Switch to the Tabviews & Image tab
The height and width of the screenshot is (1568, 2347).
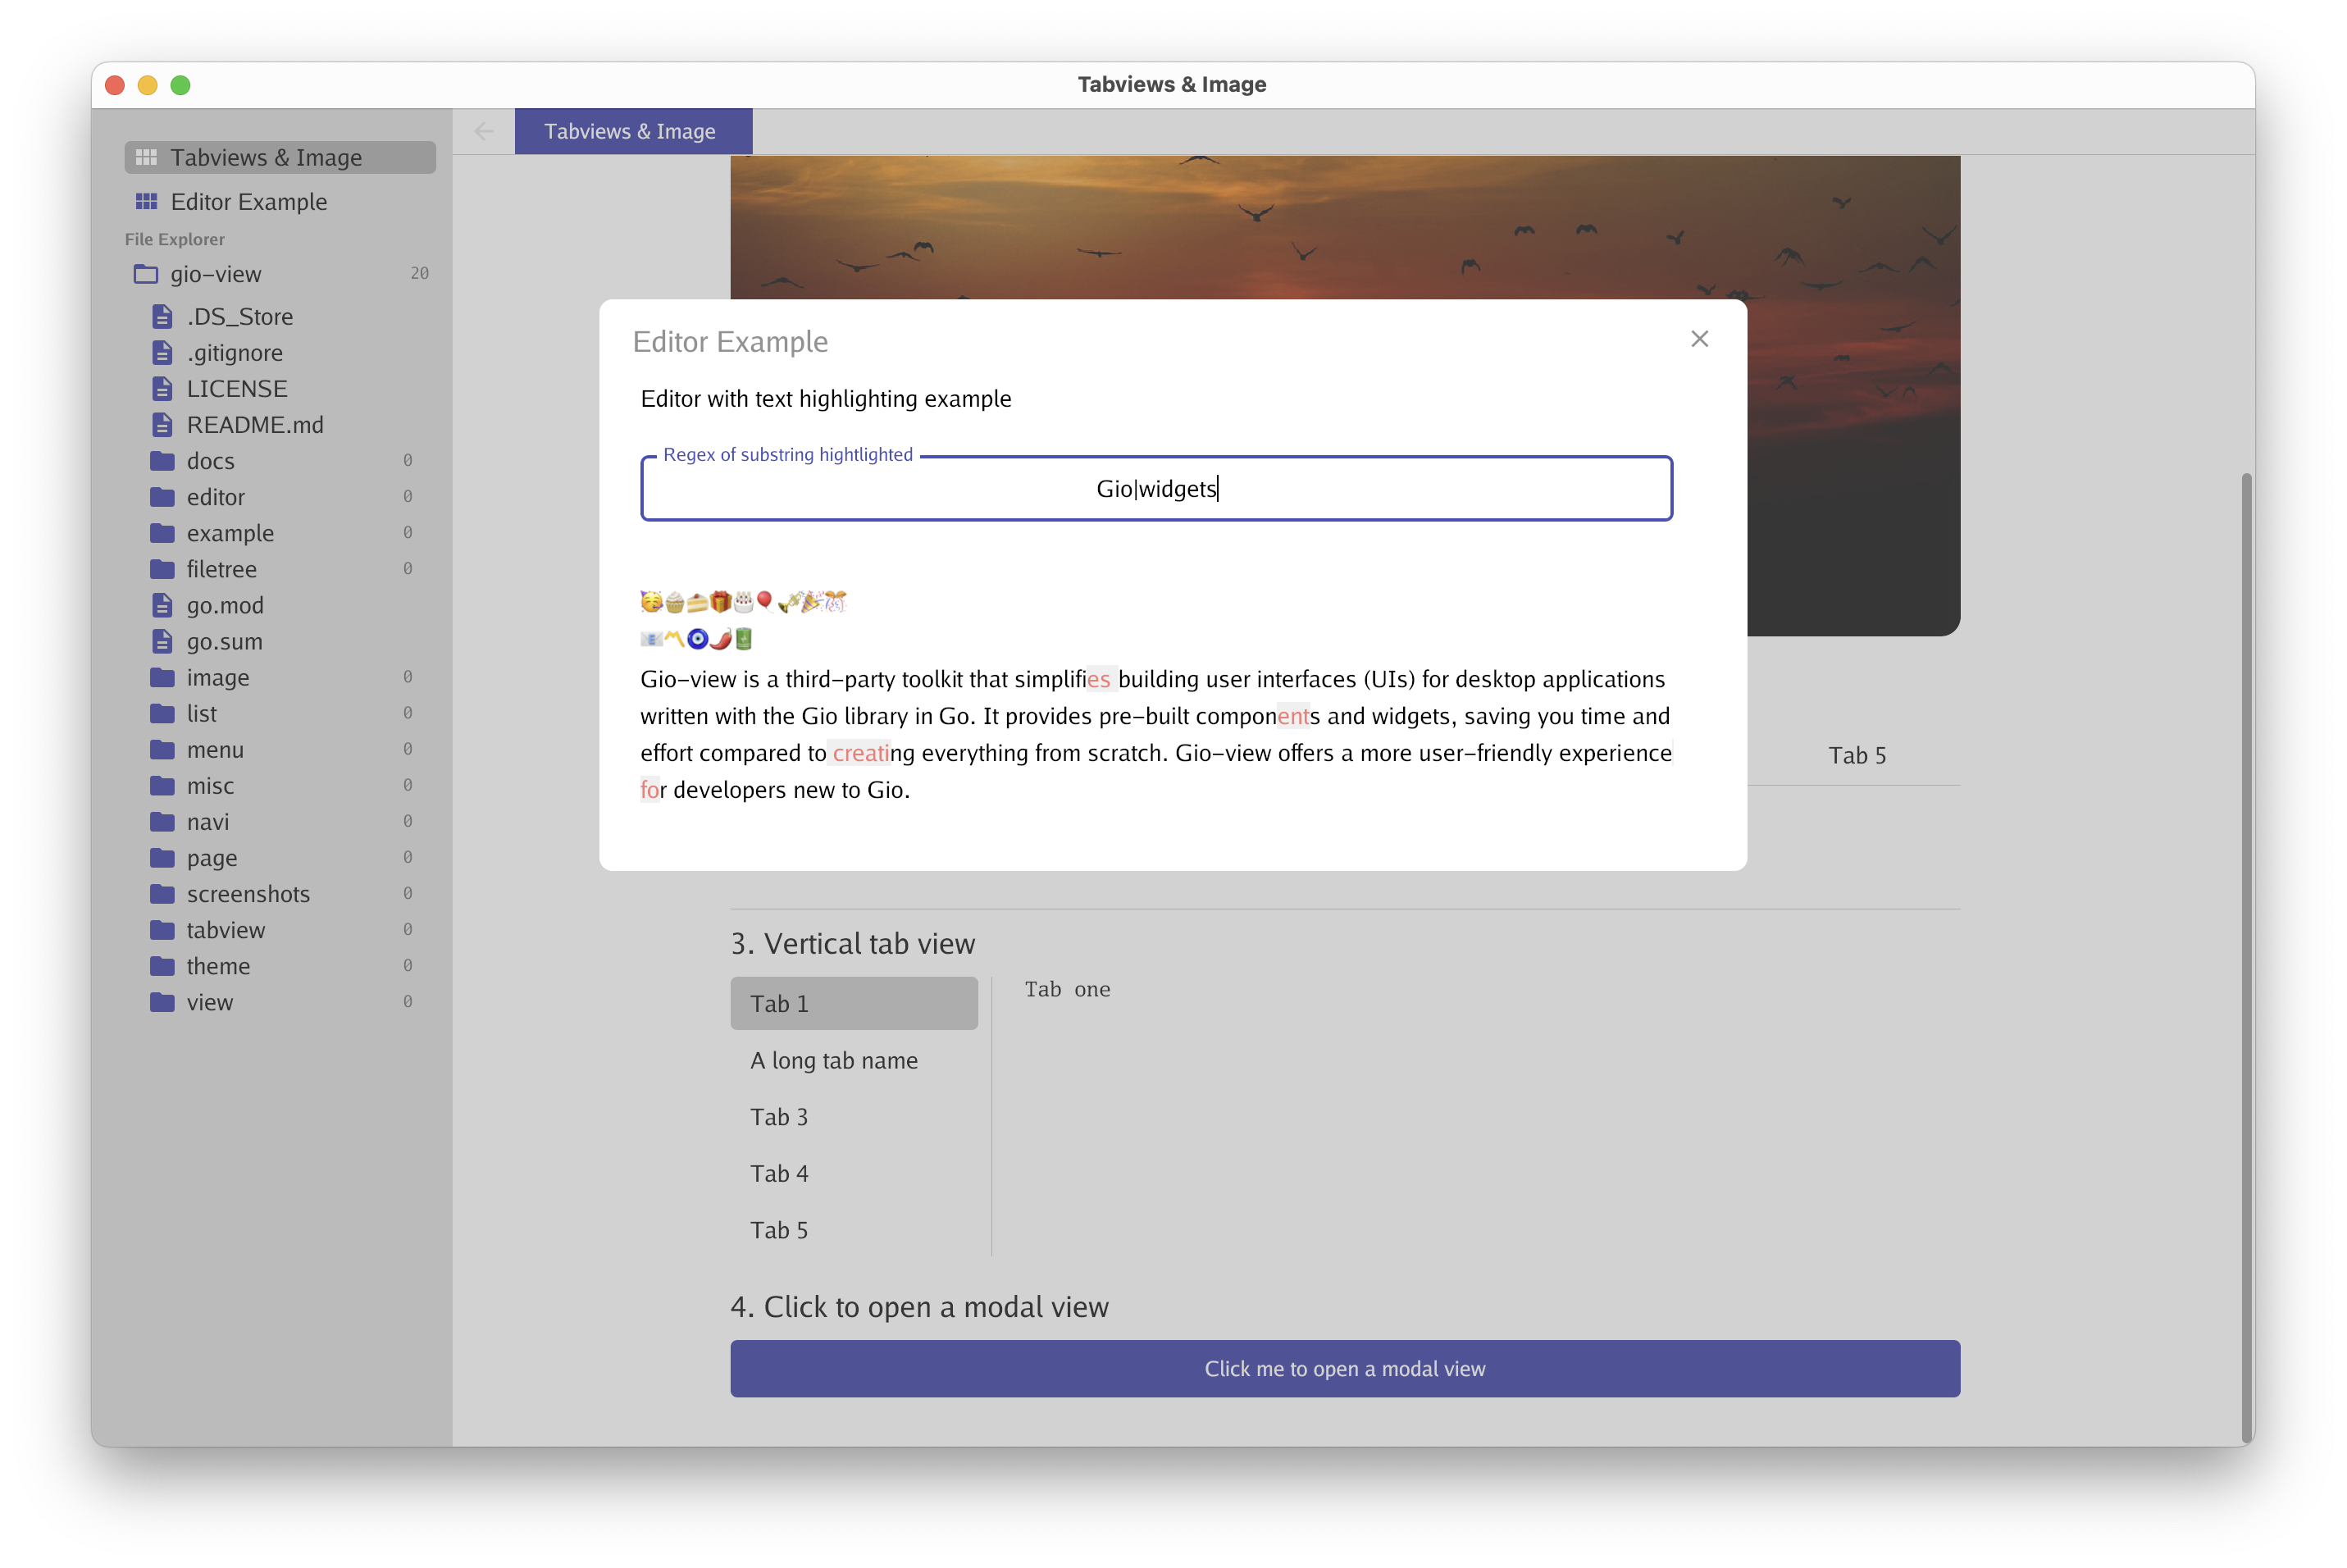633,132
